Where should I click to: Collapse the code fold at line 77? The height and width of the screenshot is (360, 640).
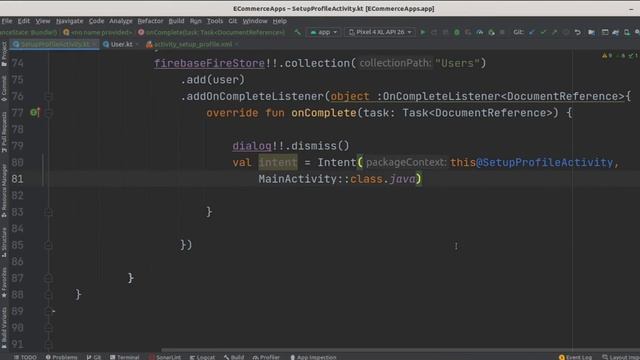[x=48, y=113]
